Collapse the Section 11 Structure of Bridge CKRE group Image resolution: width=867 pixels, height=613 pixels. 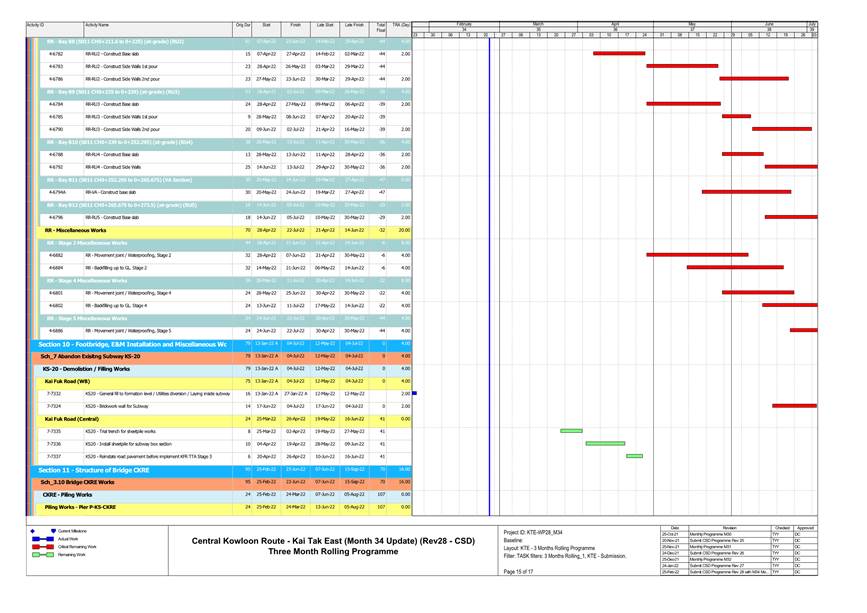[93, 469]
